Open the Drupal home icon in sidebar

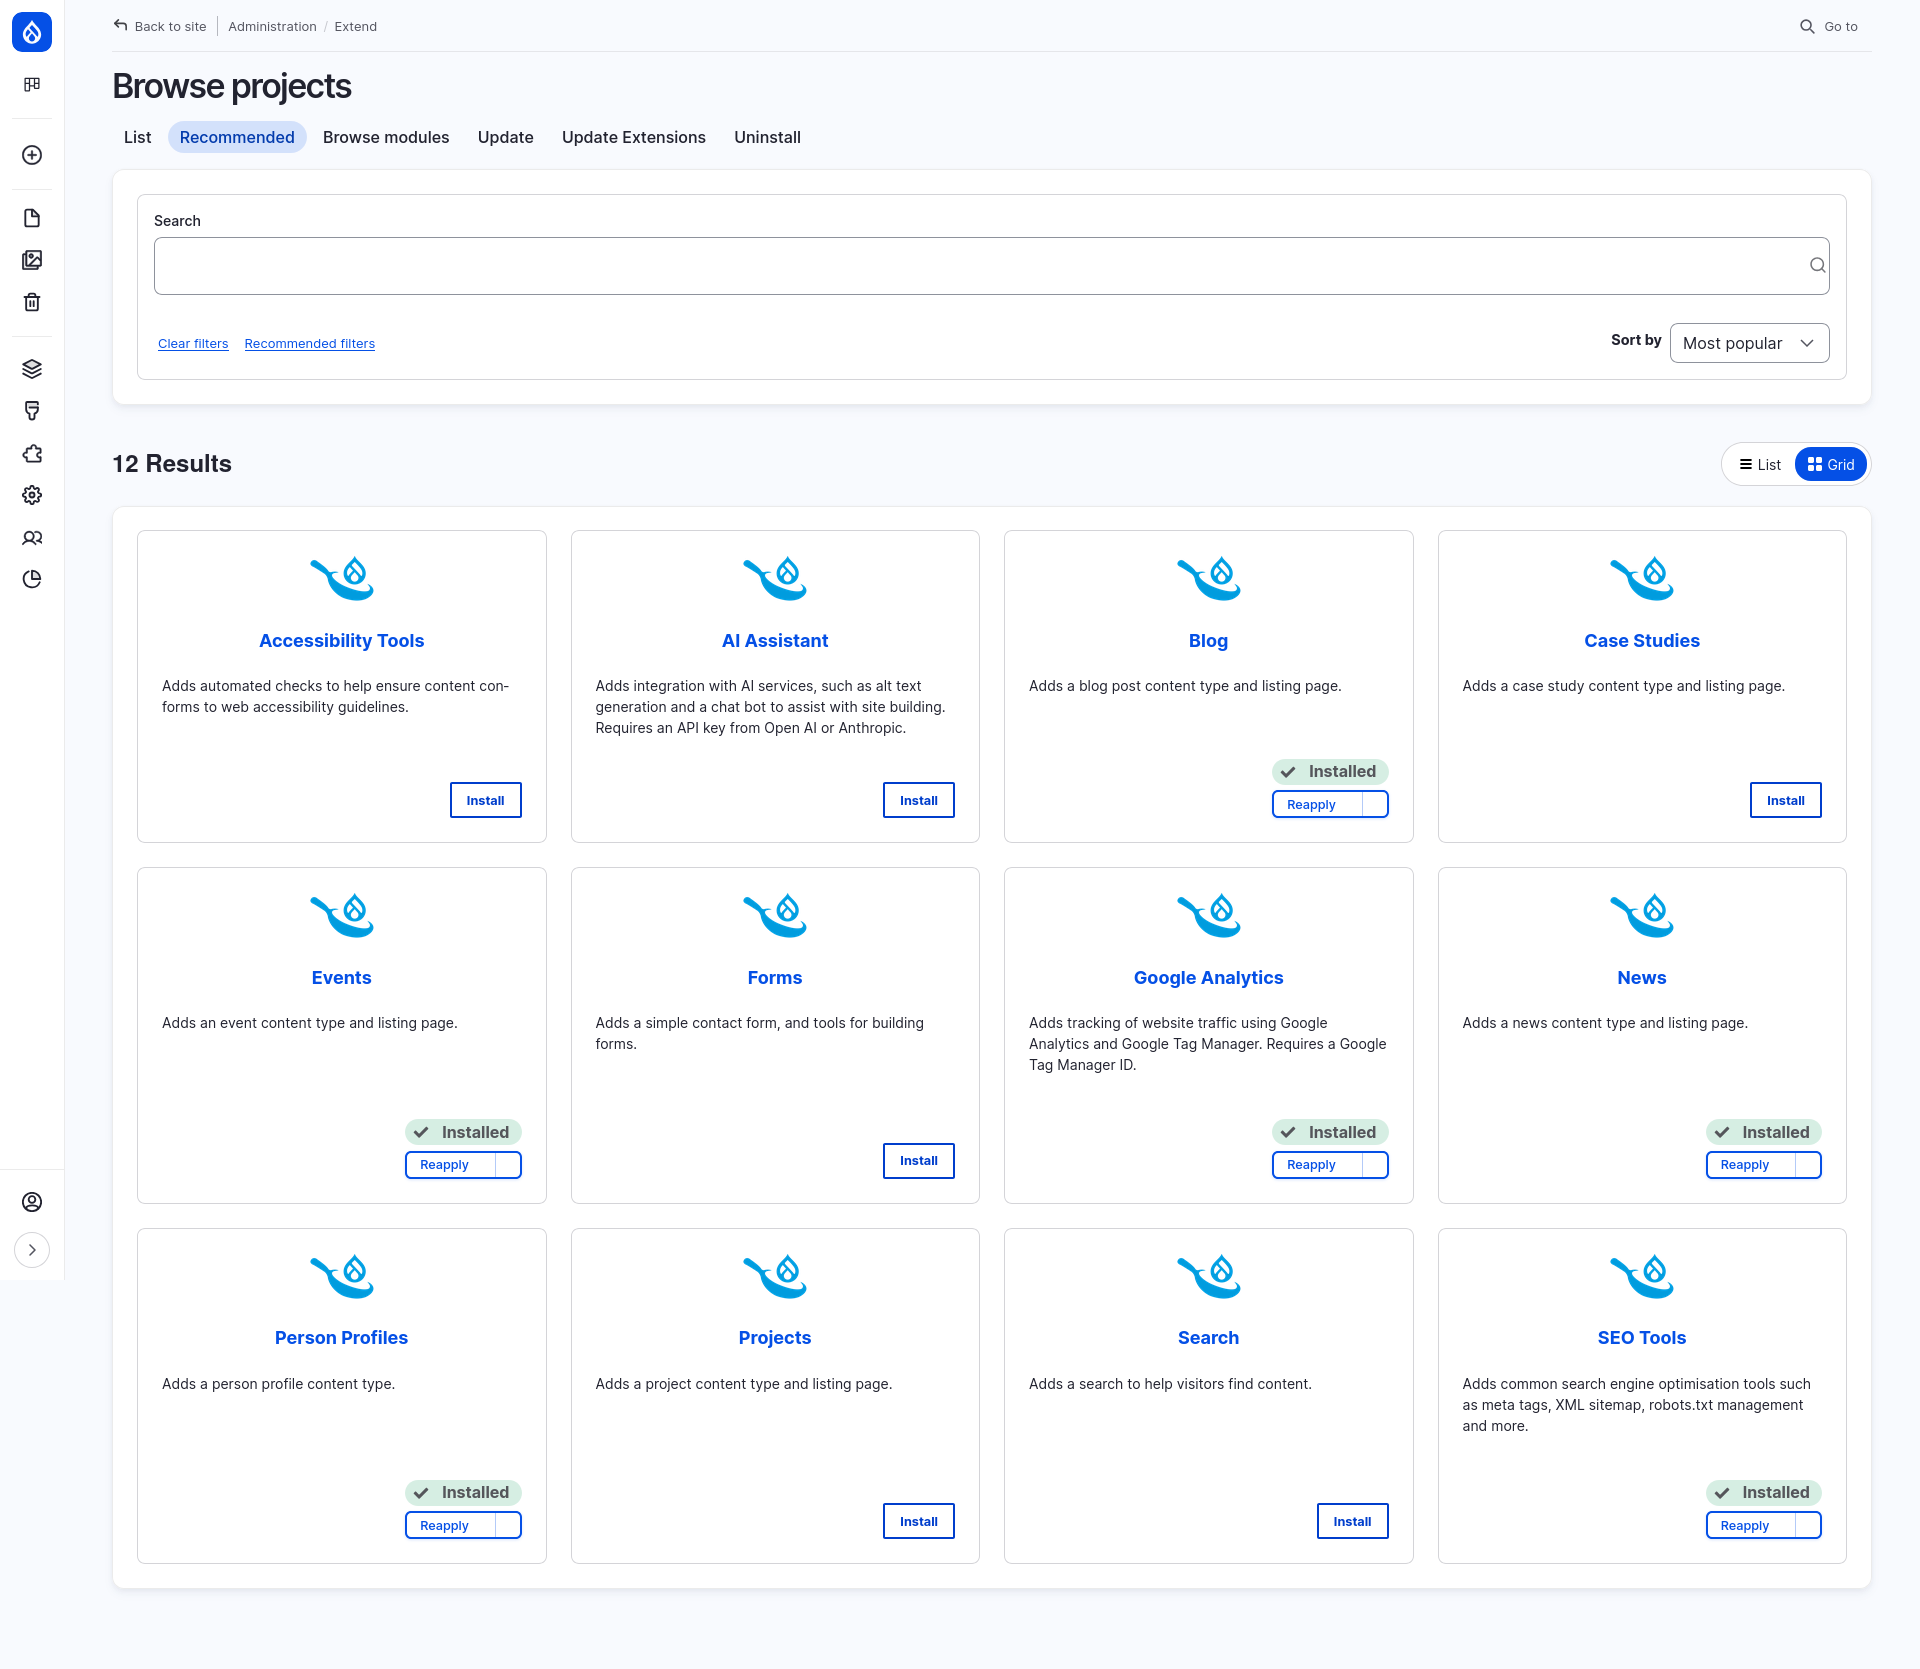pyautogui.click(x=32, y=31)
